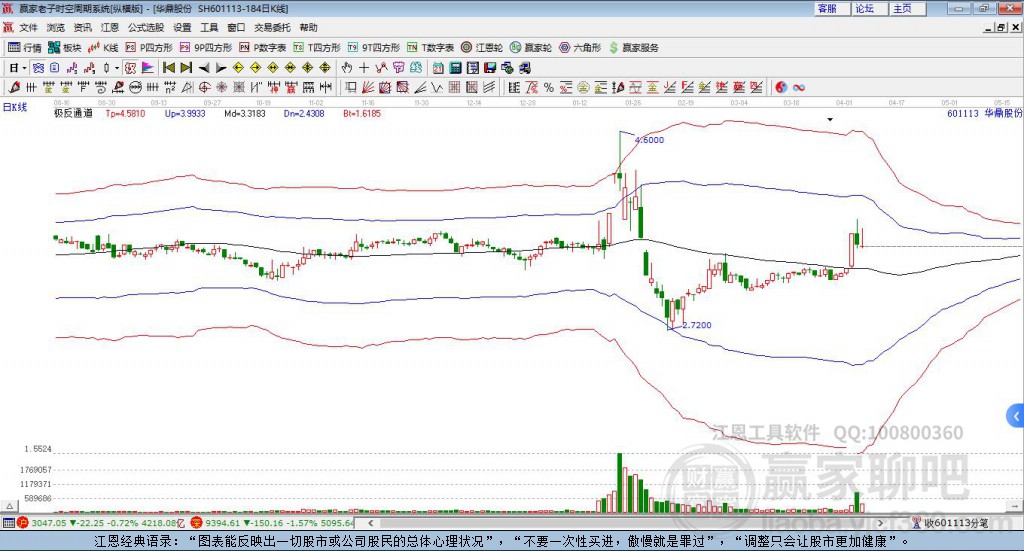
Task: Click the black right-arrow step-forward icon
Action: click(x=221, y=67)
